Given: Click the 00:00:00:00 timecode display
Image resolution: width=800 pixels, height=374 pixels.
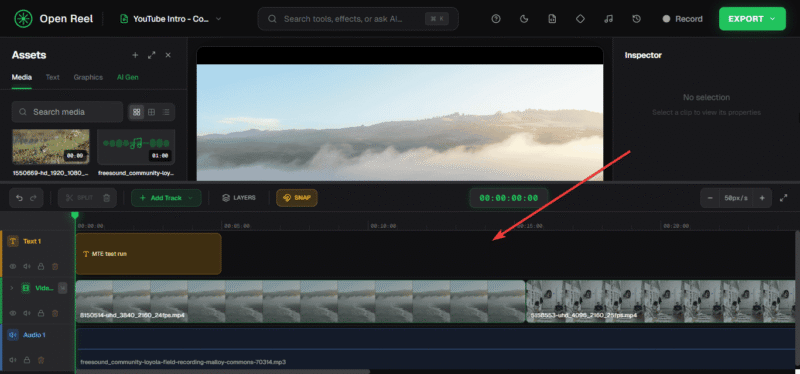Looking at the screenshot, I should (509, 198).
